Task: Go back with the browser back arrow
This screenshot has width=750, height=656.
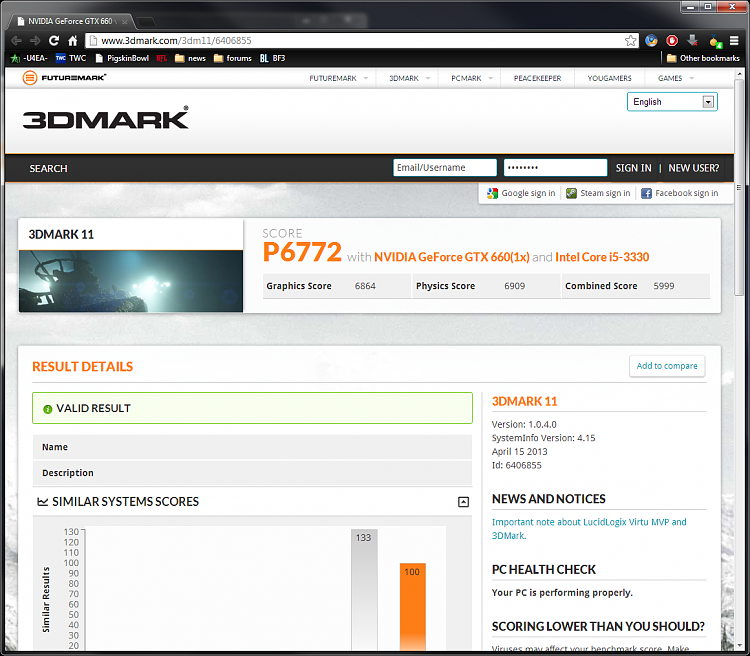Action: [16, 41]
